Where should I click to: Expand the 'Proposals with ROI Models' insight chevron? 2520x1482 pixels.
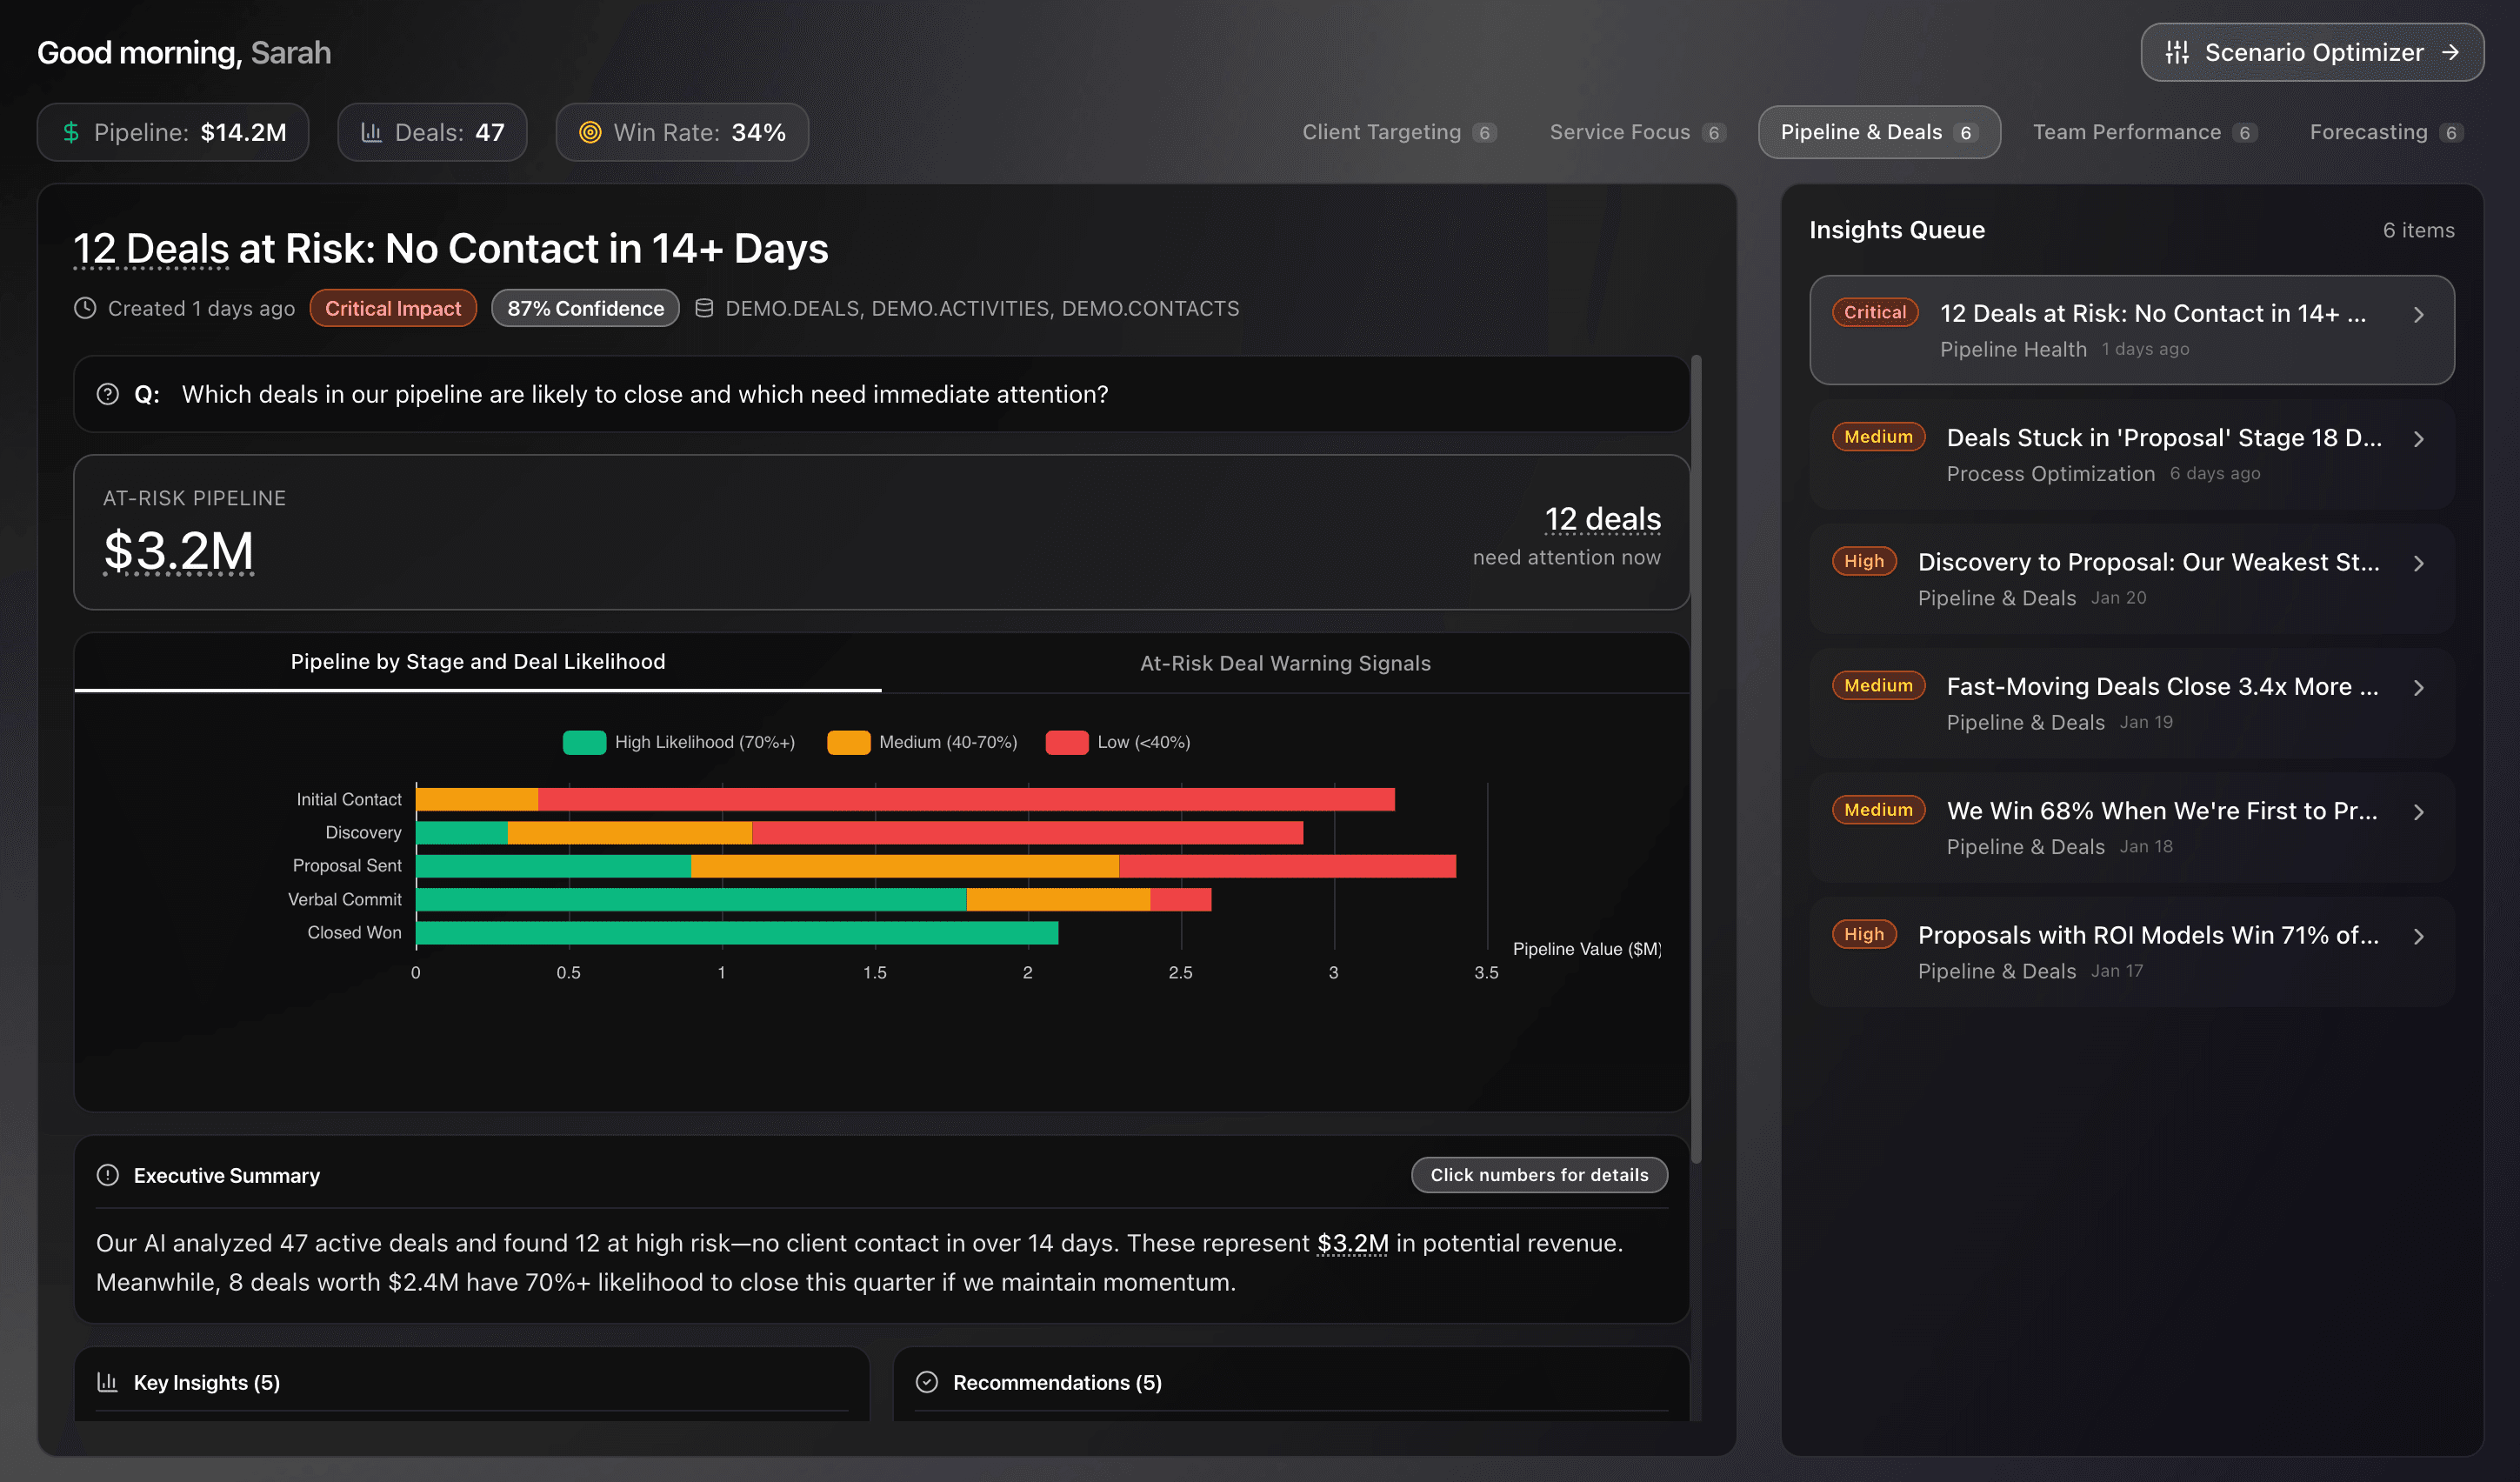(x=2419, y=936)
